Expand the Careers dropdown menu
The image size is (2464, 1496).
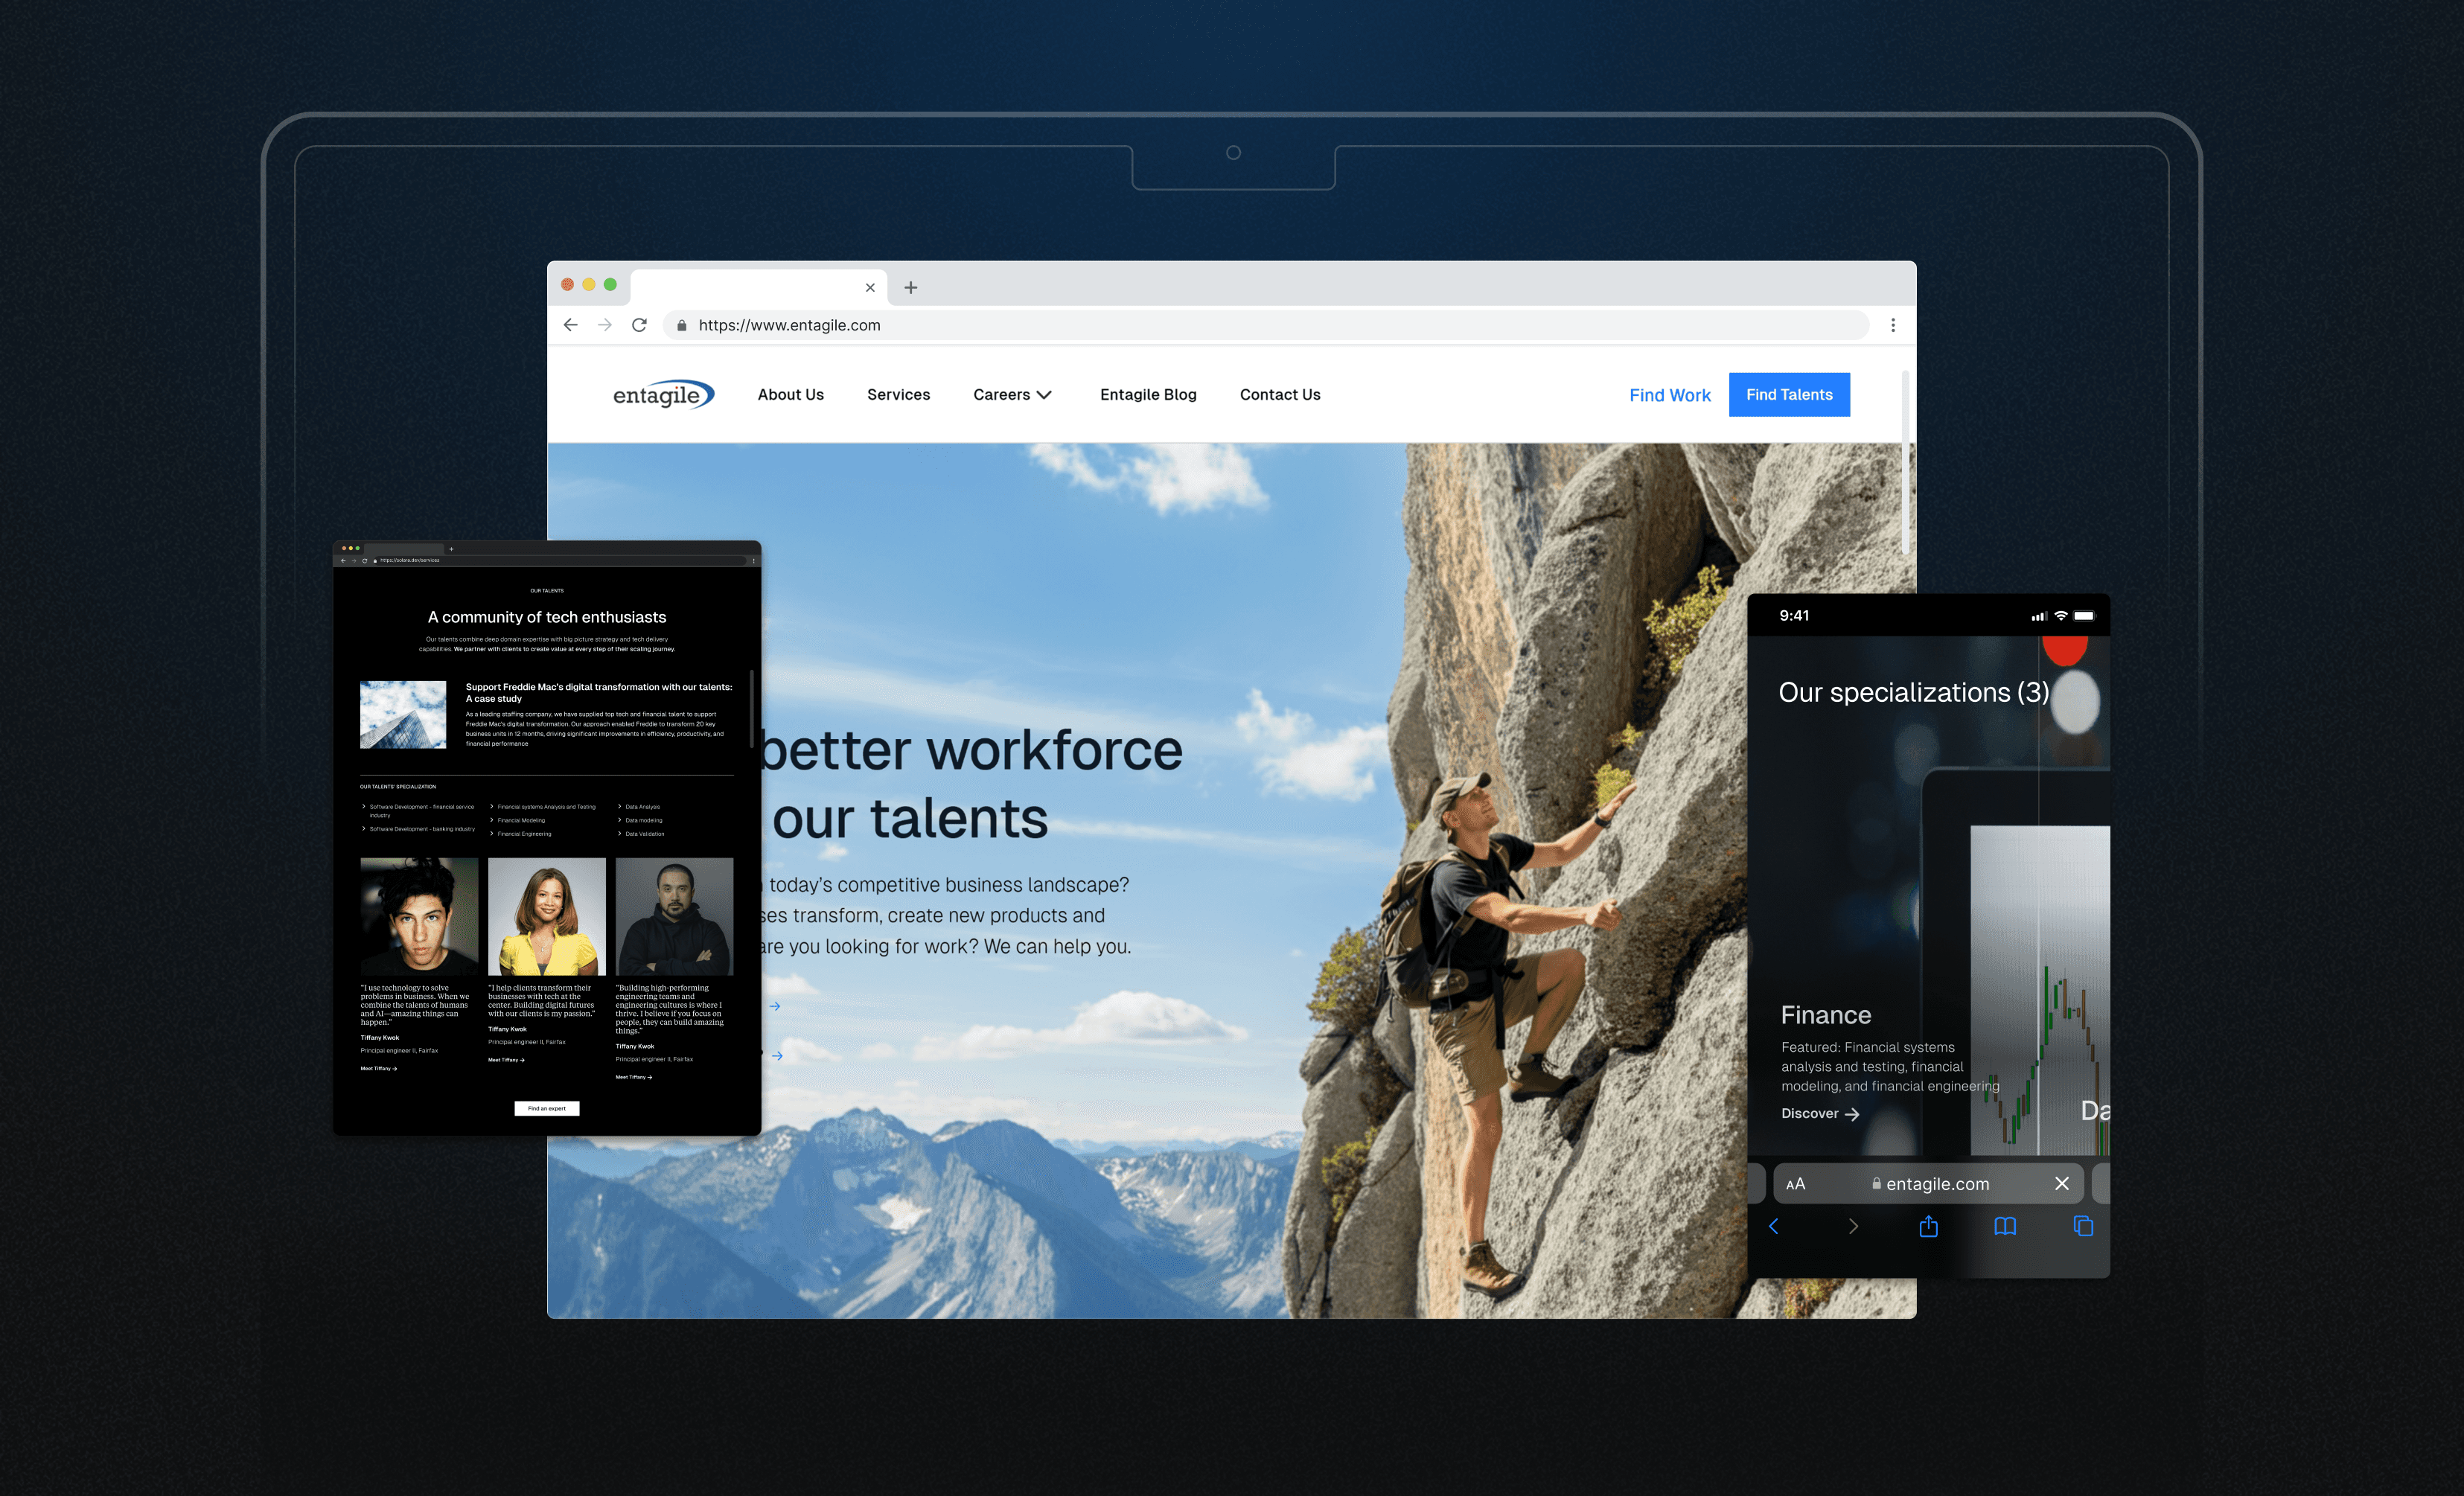(x=1012, y=395)
